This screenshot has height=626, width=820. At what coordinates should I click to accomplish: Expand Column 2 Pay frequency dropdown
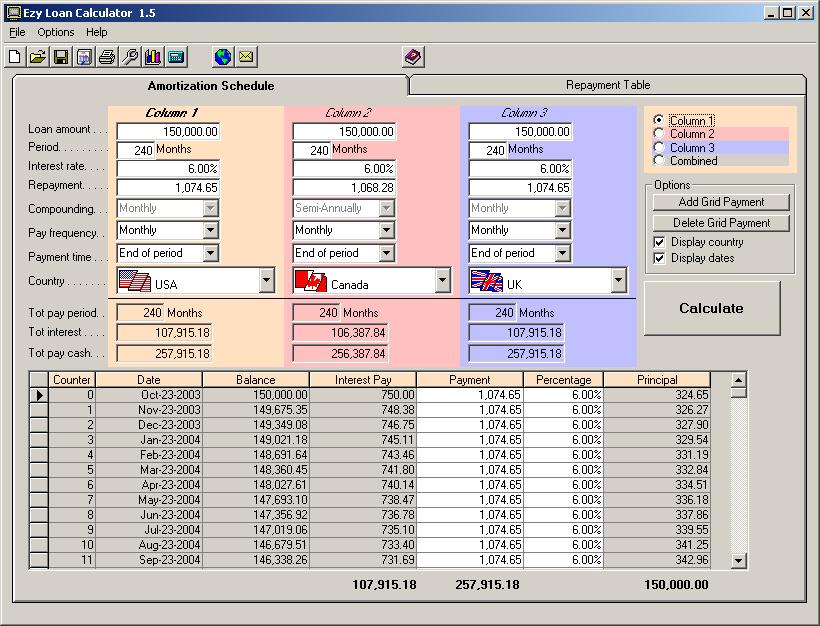(x=386, y=230)
